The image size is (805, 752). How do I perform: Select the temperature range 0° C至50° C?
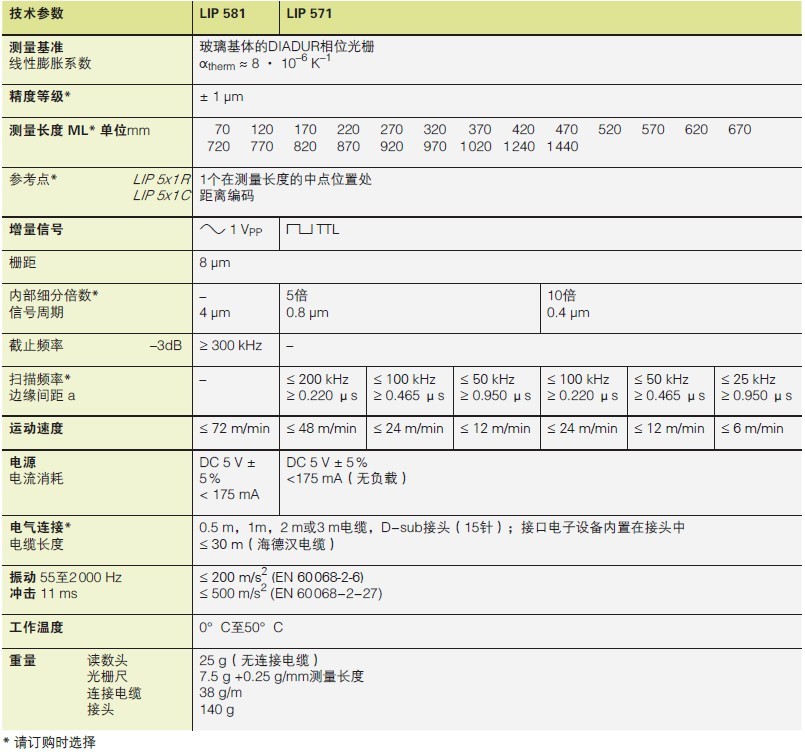tap(241, 627)
